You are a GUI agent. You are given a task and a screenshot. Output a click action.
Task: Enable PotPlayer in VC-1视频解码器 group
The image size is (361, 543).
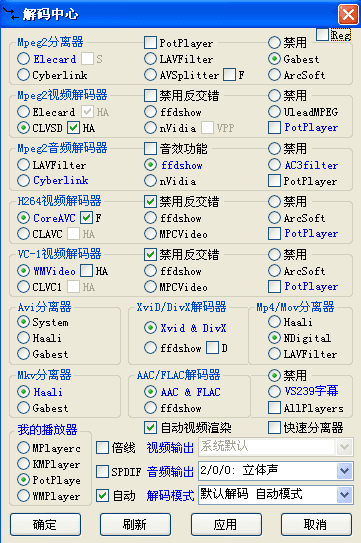pyautogui.click(x=274, y=287)
